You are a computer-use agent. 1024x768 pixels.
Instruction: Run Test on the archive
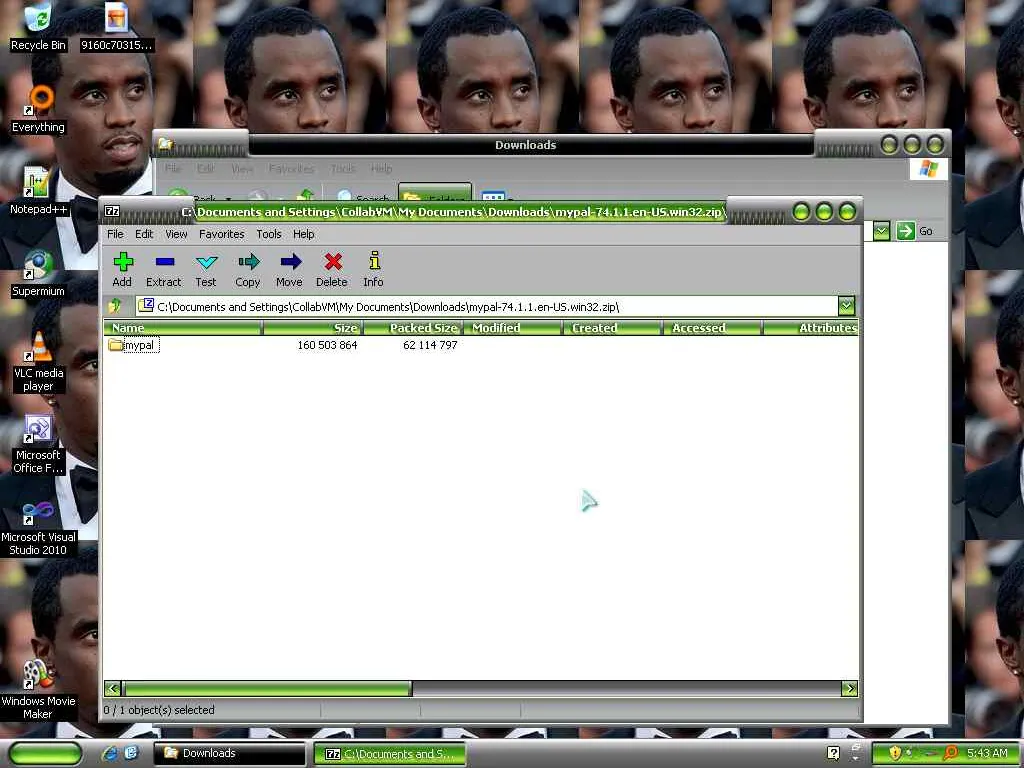pyautogui.click(x=206, y=269)
